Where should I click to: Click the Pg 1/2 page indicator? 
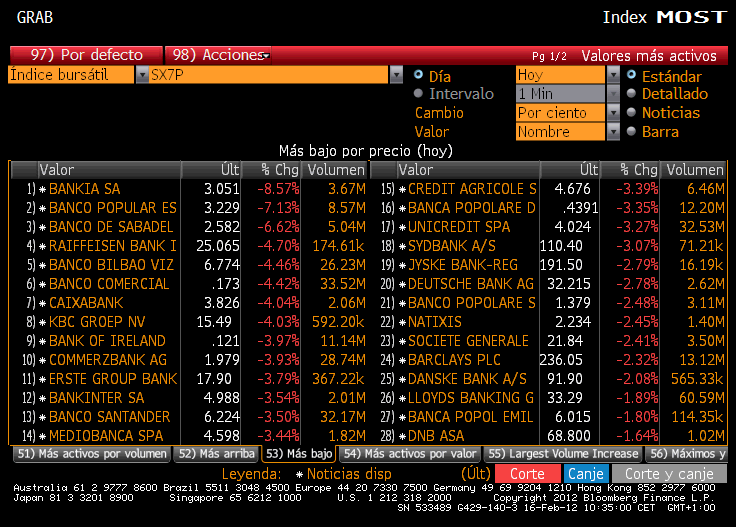click(549, 56)
